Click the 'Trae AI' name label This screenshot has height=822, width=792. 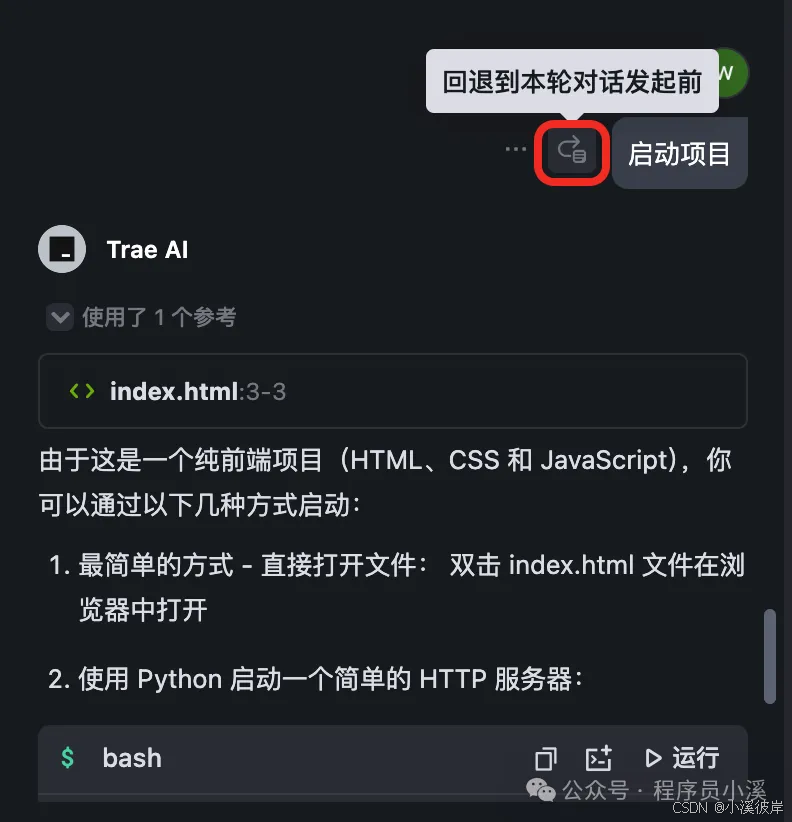click(147, 250)
